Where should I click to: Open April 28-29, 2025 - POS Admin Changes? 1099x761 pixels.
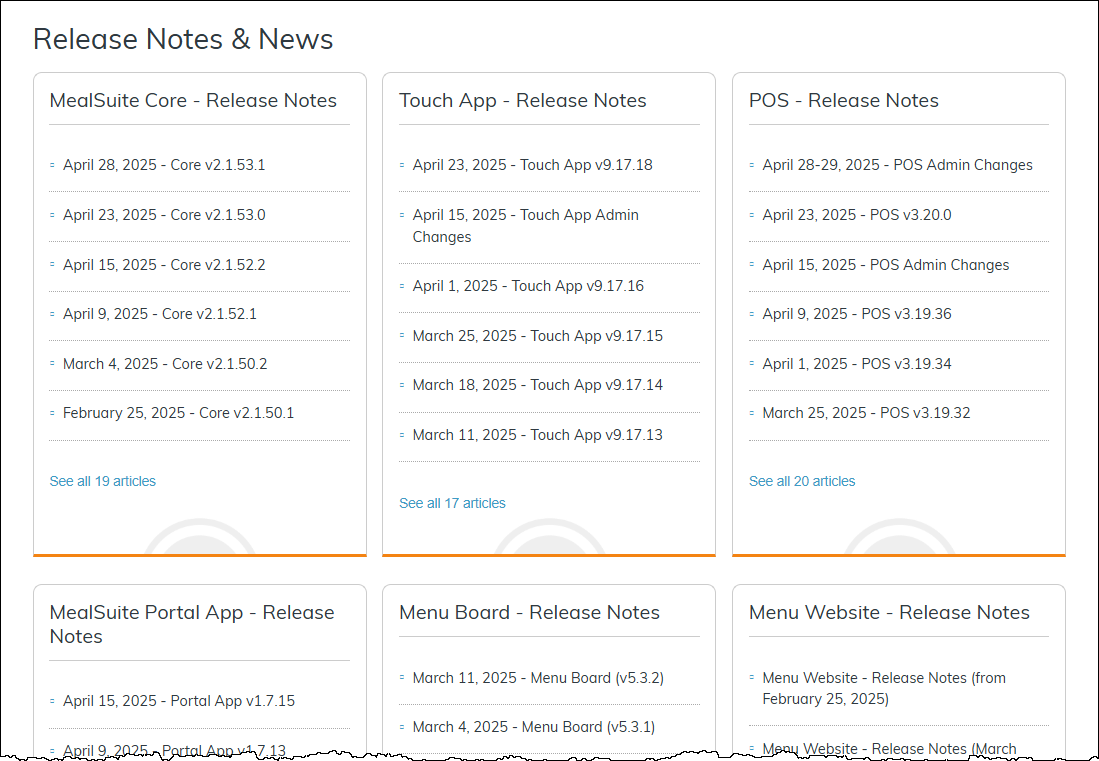897,165
